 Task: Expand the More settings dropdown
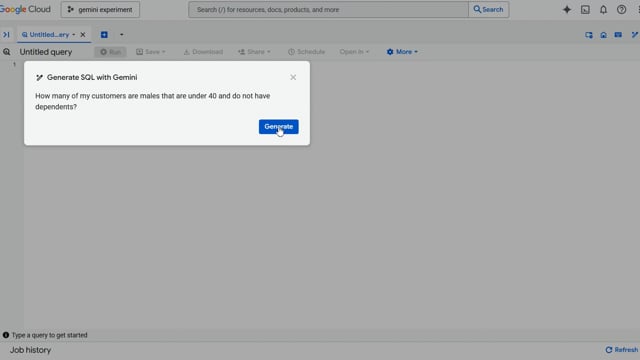click(x=402, y=52)
